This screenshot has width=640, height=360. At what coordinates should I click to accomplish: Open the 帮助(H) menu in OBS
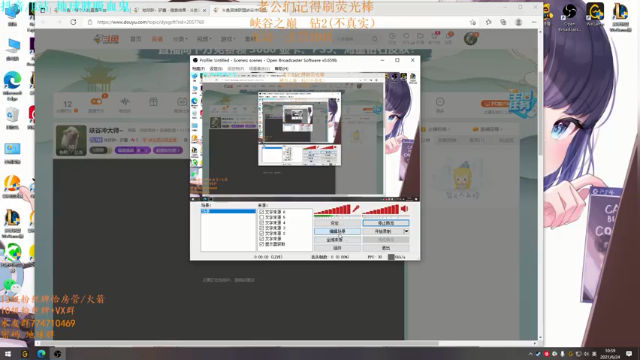281,69
